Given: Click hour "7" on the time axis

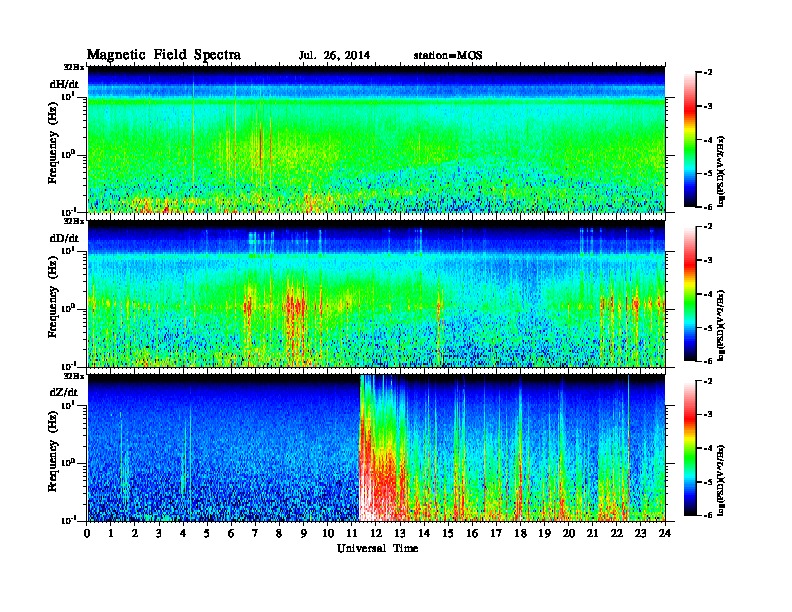Looking at the screenshot, I should [x=256, y=533].
